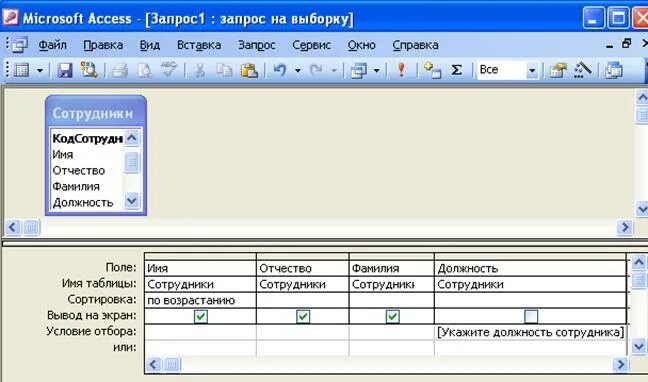Image resolution: width=648 pixels, height=382 pixels.
Task: Open the Undo history dropdown arrow
Action: 297,70
